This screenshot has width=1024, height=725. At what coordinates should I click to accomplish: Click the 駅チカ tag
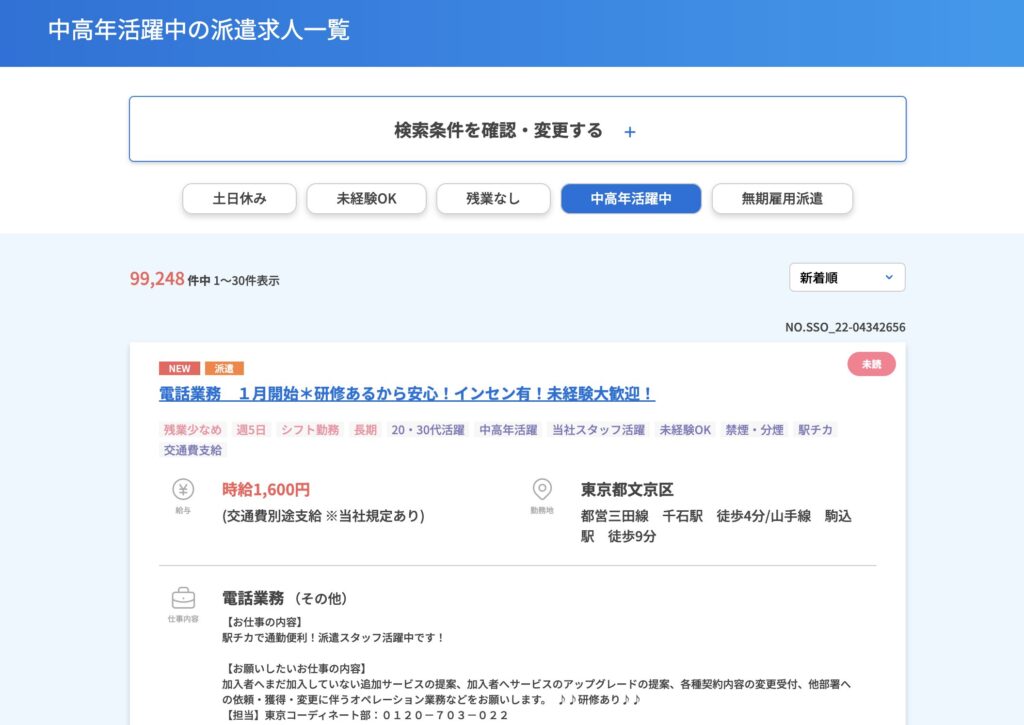tap(815, 430)
